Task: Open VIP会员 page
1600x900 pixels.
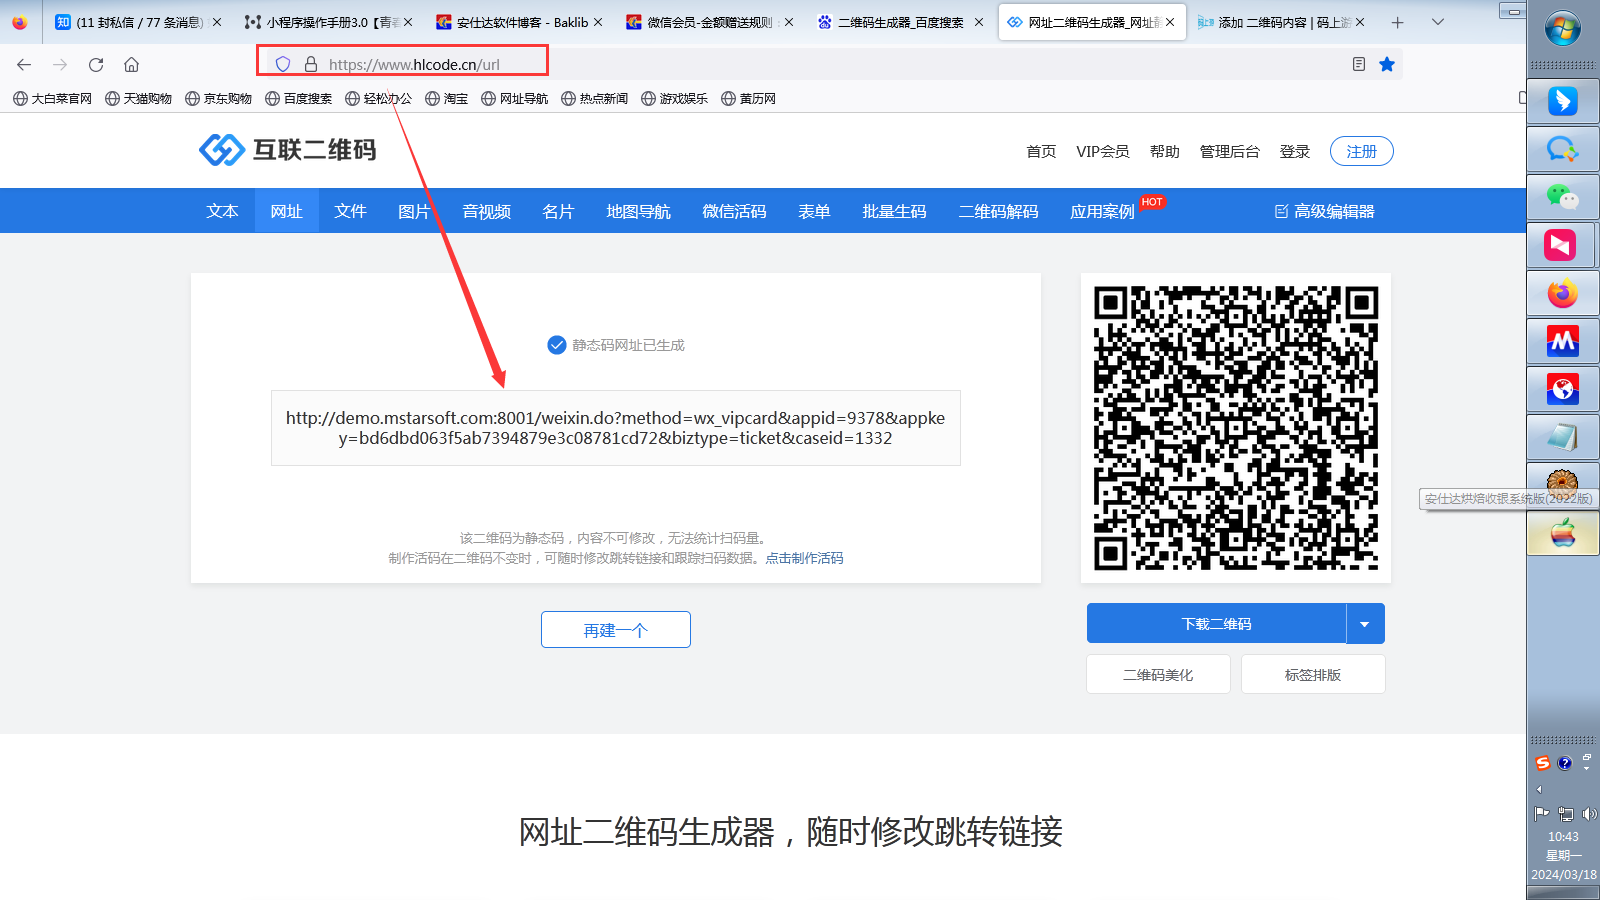Action: (x=1103, y=151)
